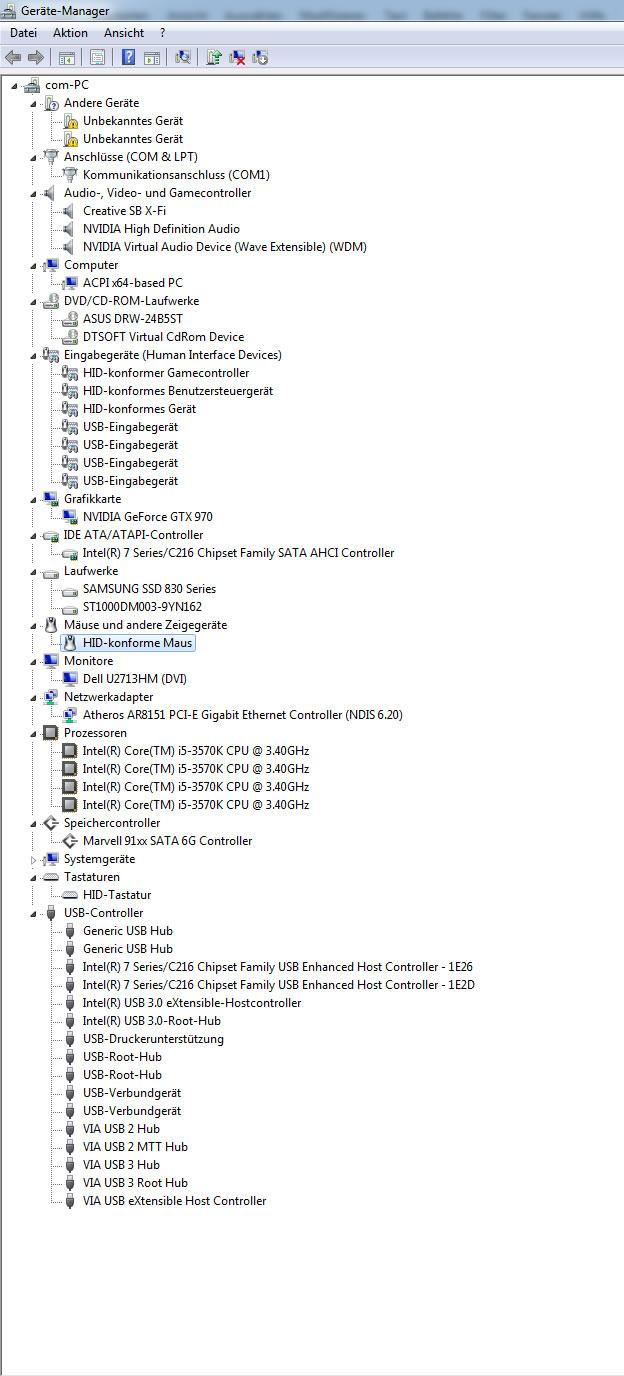624x1376 pixels.
Task: Select ACPI x64-based PC
Action: pyautogui.click(x=133, y=283)
